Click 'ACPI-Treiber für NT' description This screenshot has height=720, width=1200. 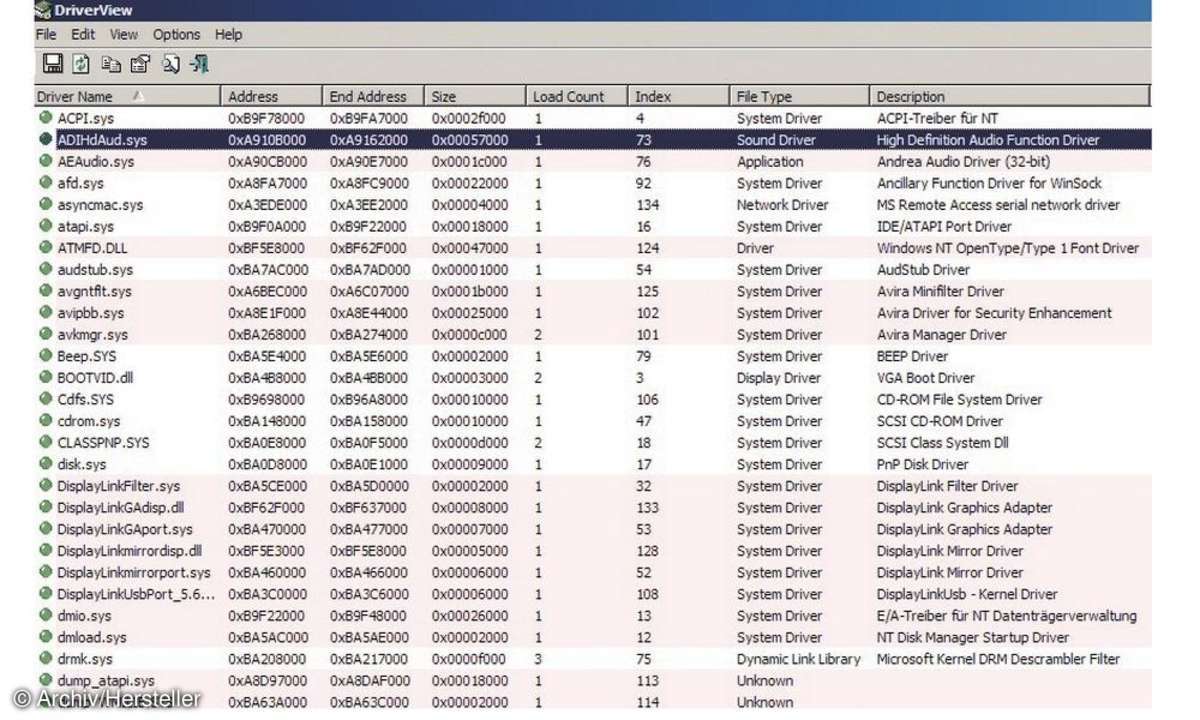point(939,118)
